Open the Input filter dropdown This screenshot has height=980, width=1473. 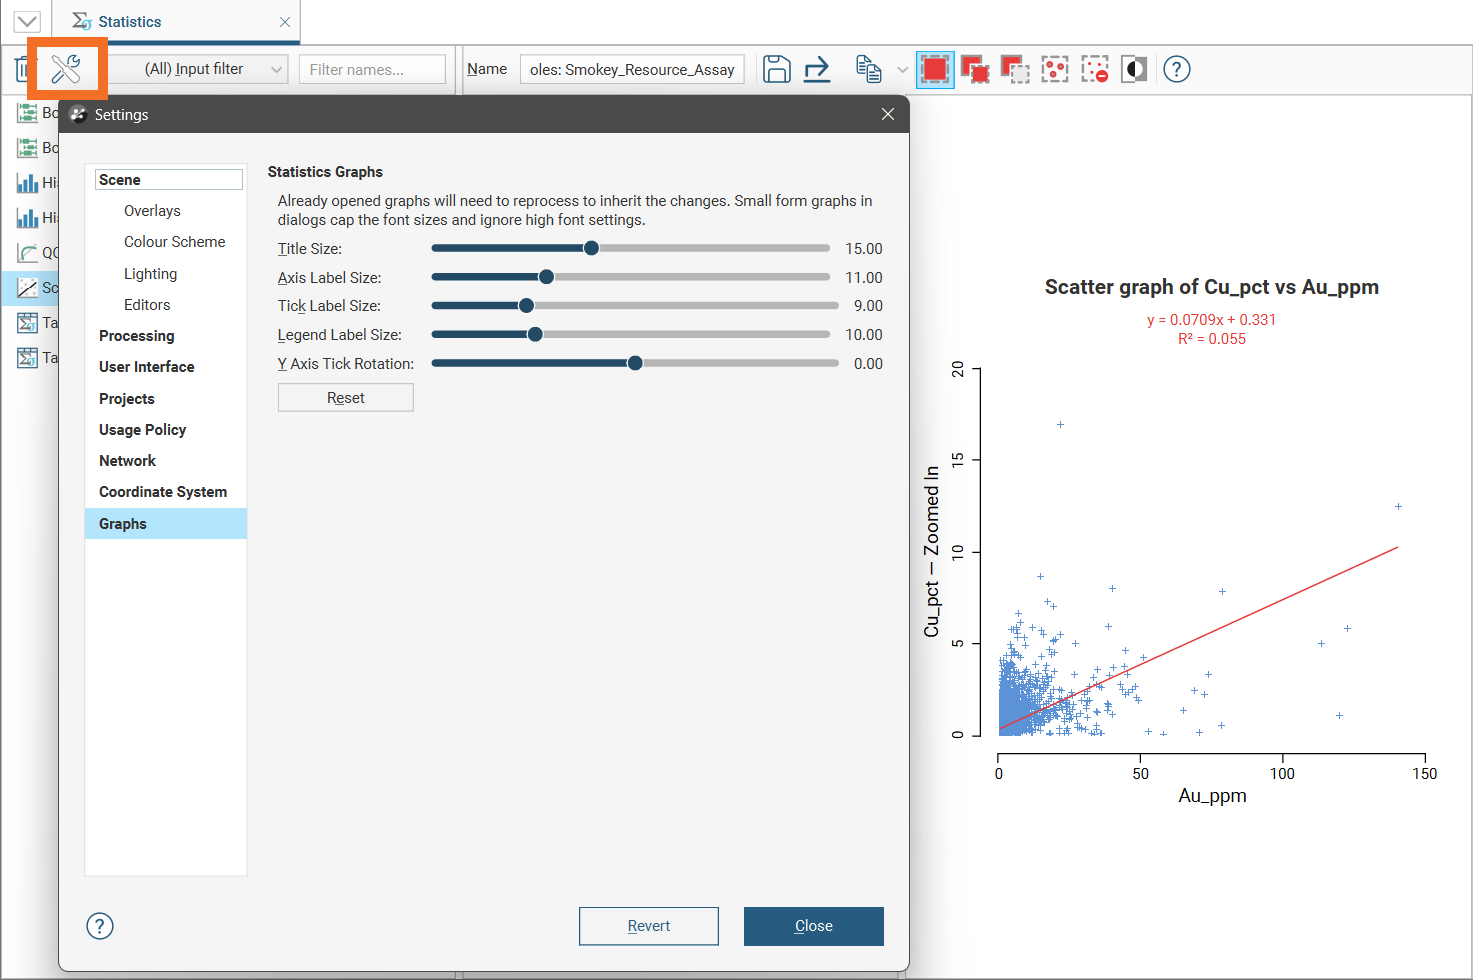coord(197,69)
